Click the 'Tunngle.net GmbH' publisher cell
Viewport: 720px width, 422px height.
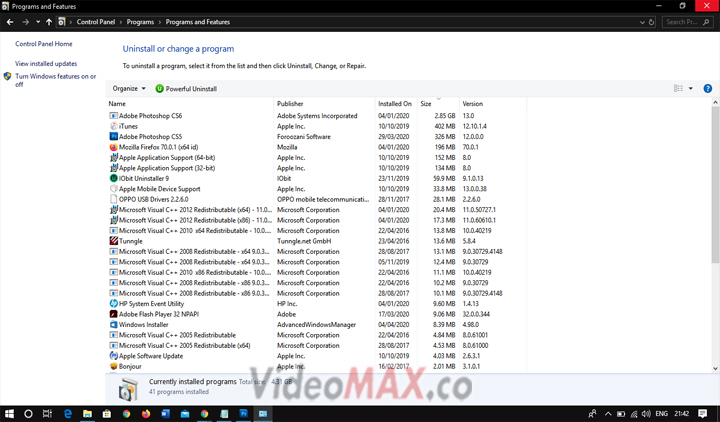(x=304, y=241)
